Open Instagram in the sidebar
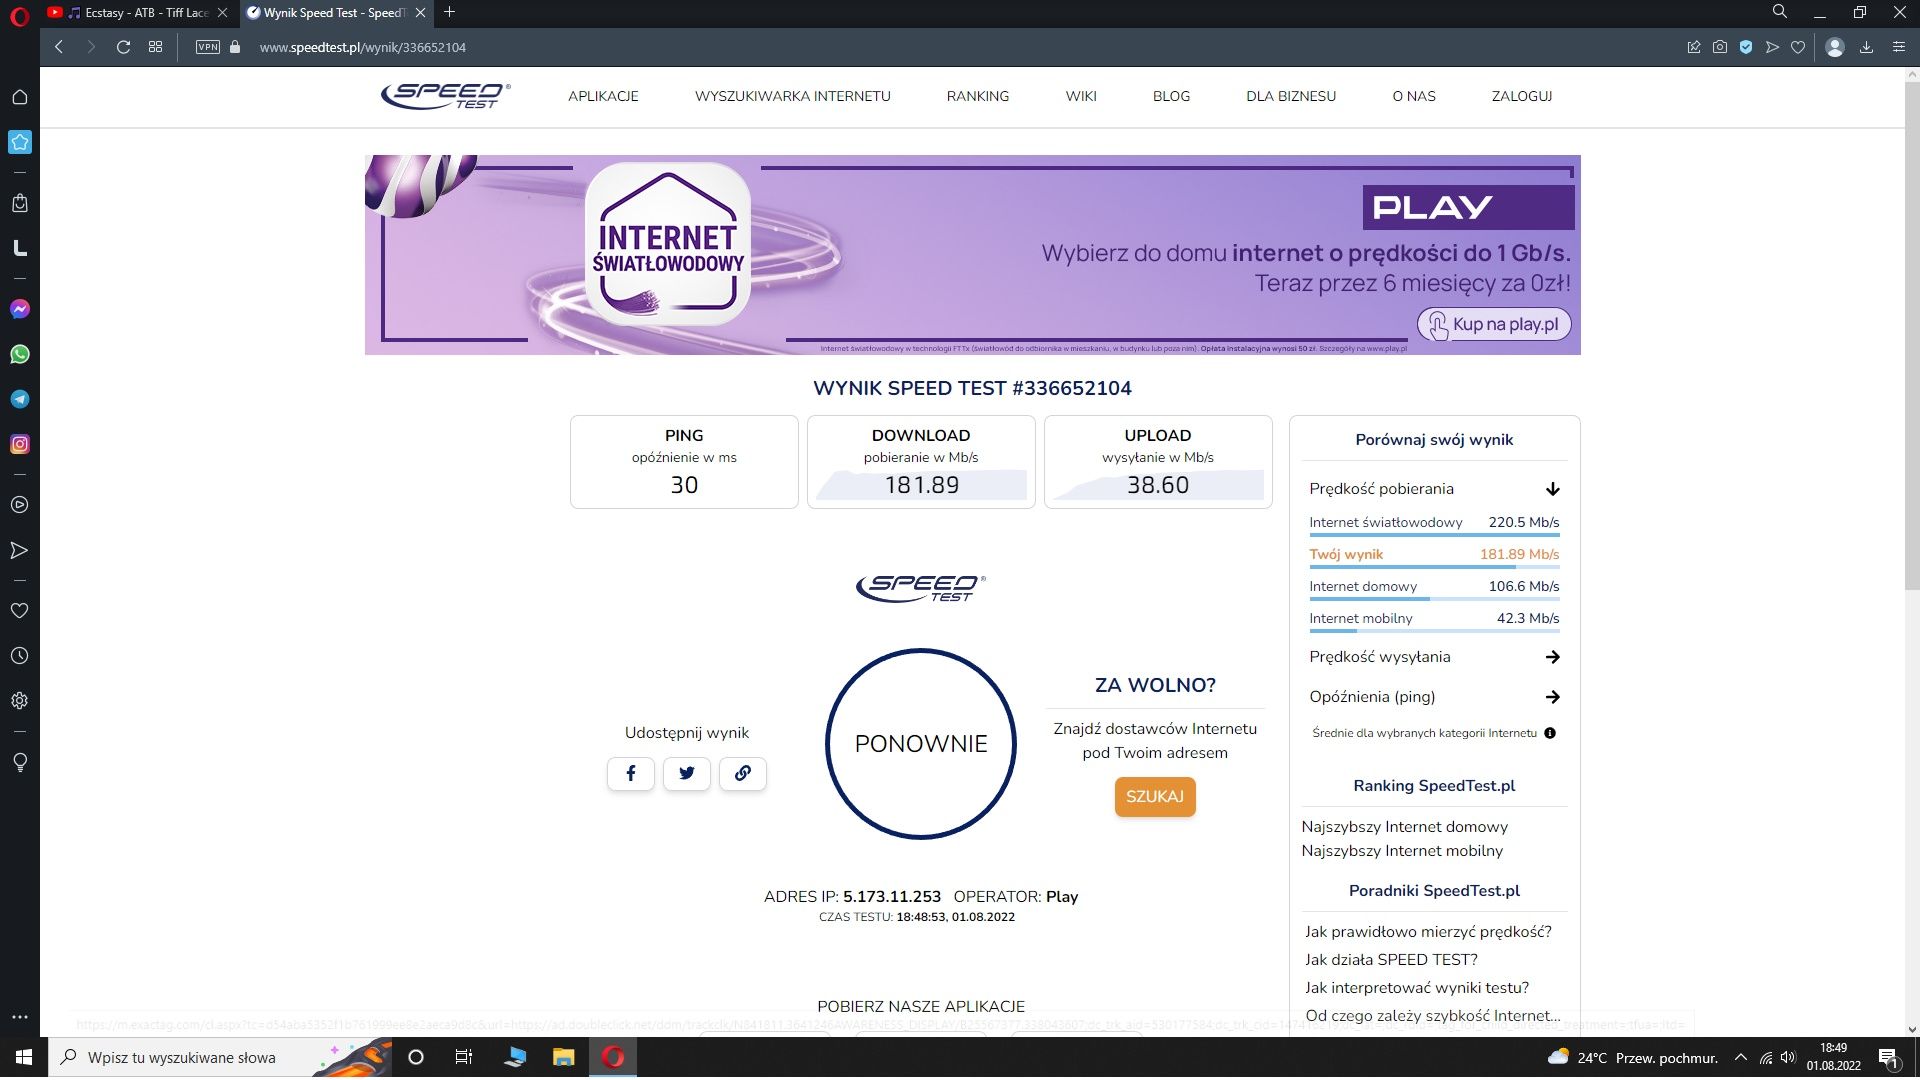Viewport: 1920px width, 1080px height. (19, 444)
